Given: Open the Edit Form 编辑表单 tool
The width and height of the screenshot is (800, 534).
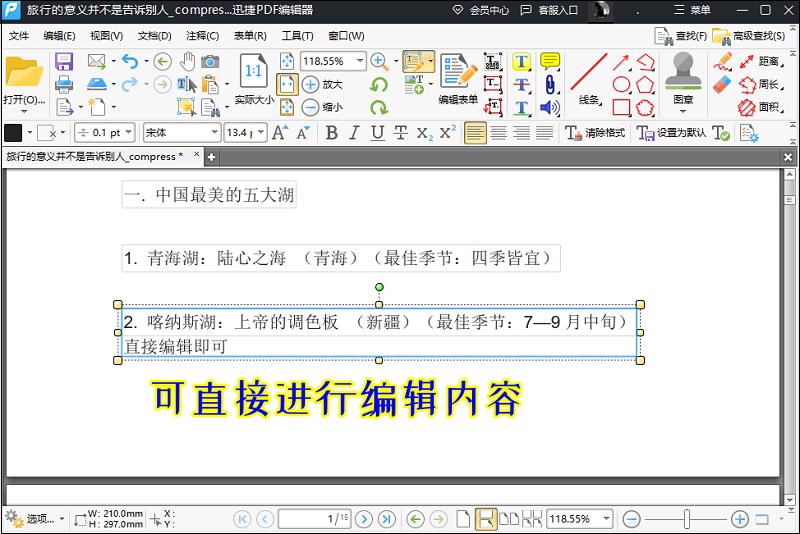Looking at the screenshot, I should click(458, 79).
